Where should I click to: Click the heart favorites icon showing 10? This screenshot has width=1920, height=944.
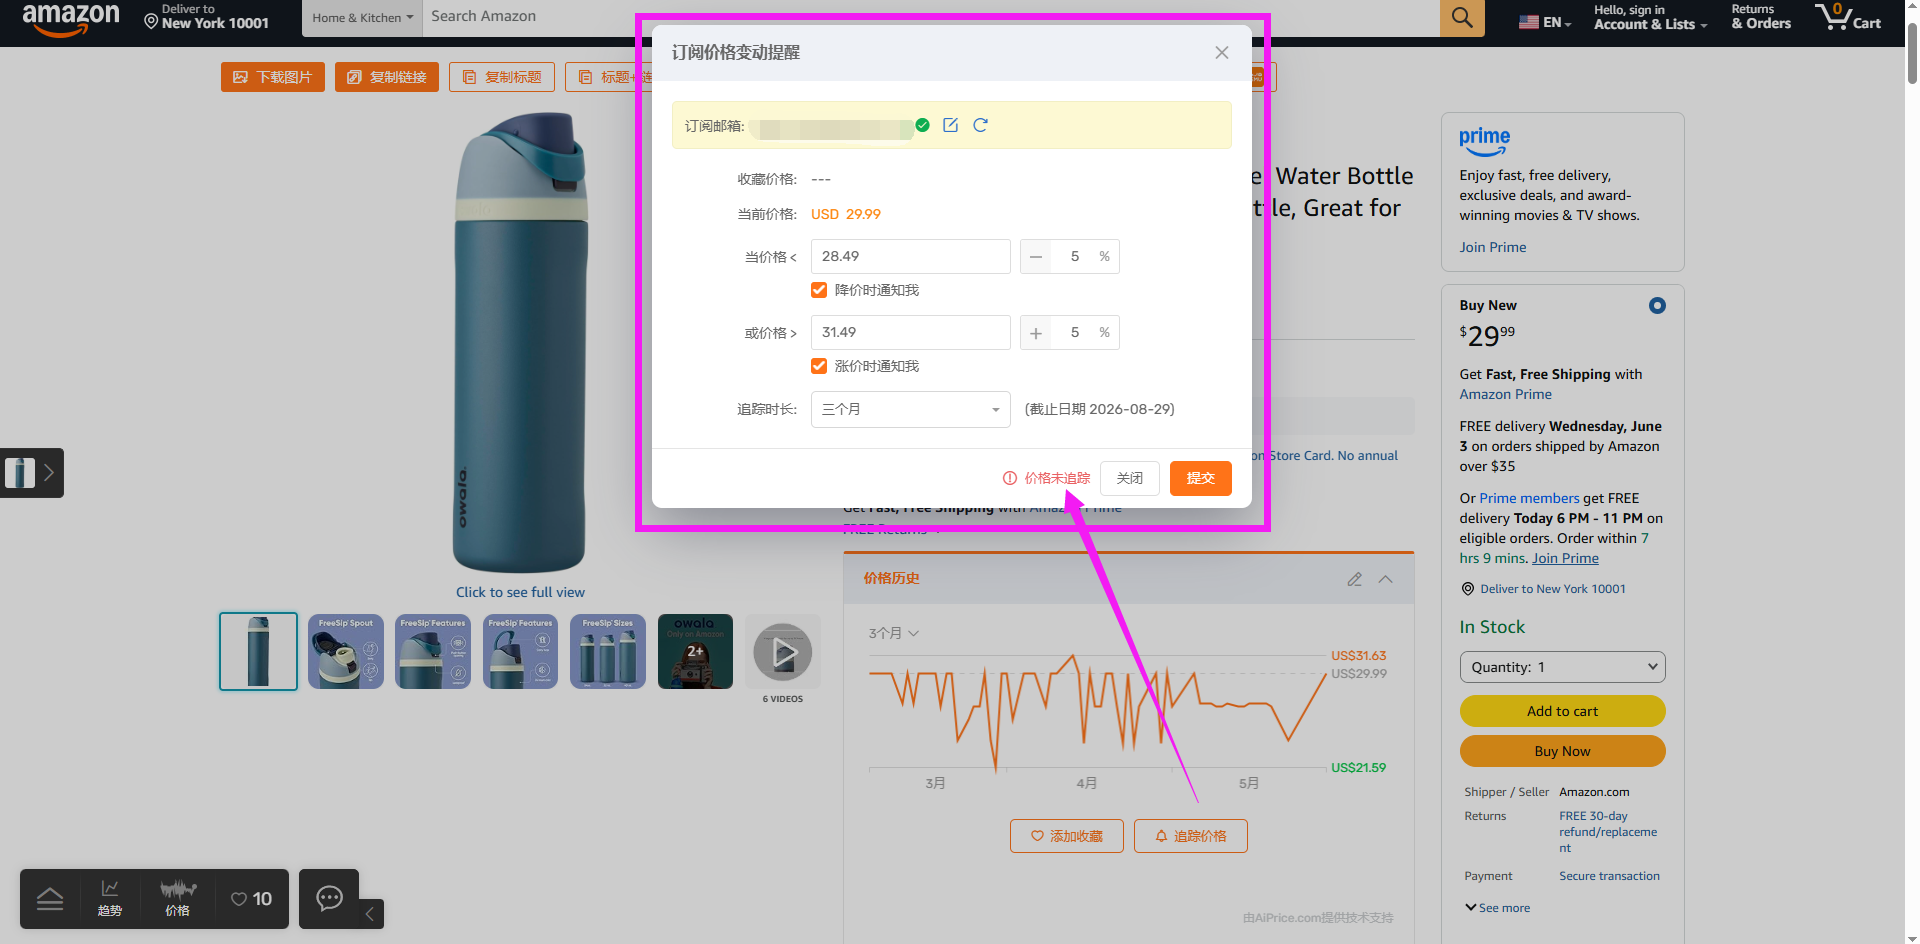pyautogui.click(x=251, y=899)
